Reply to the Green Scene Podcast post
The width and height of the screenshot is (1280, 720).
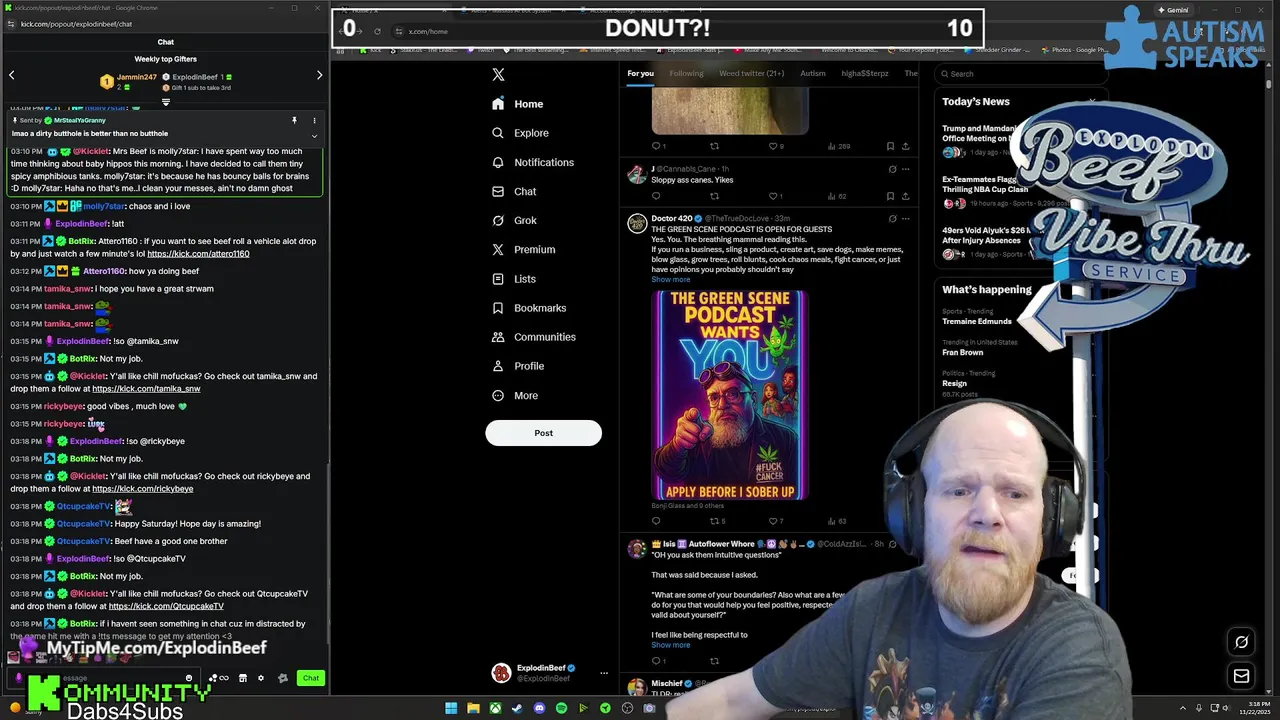(656, 521)
